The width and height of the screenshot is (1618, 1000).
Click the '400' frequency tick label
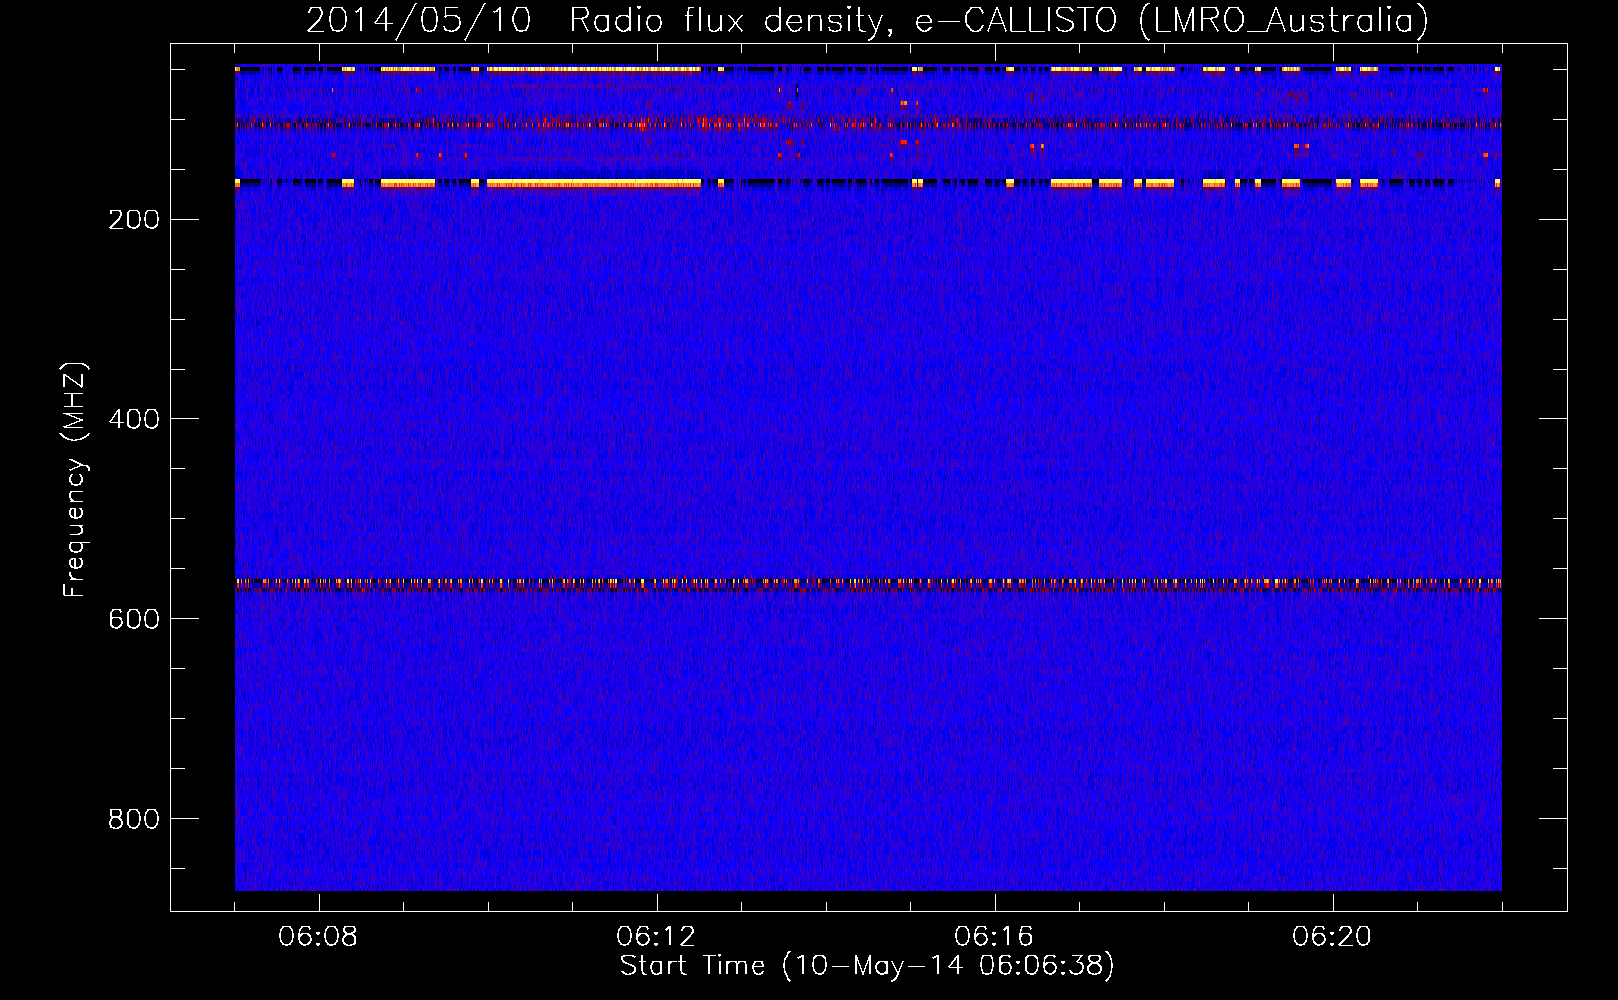[x=134, y=419]
